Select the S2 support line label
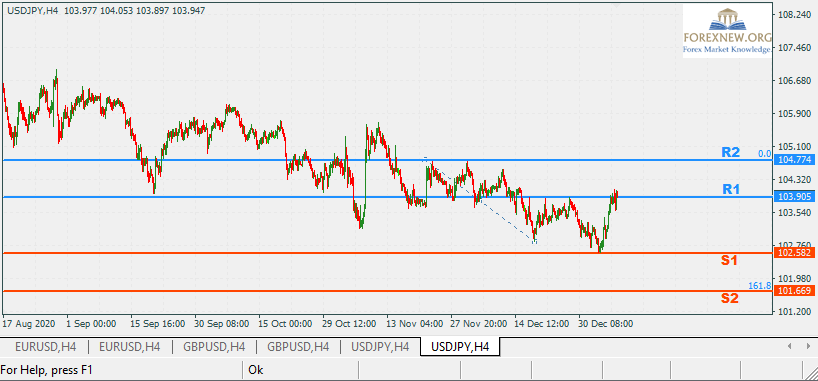 coord(729,298)
